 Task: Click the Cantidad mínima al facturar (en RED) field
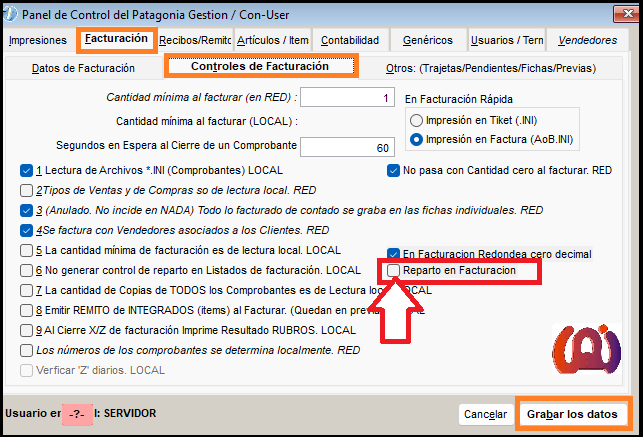pyautogui.click(x=347, y=97)
